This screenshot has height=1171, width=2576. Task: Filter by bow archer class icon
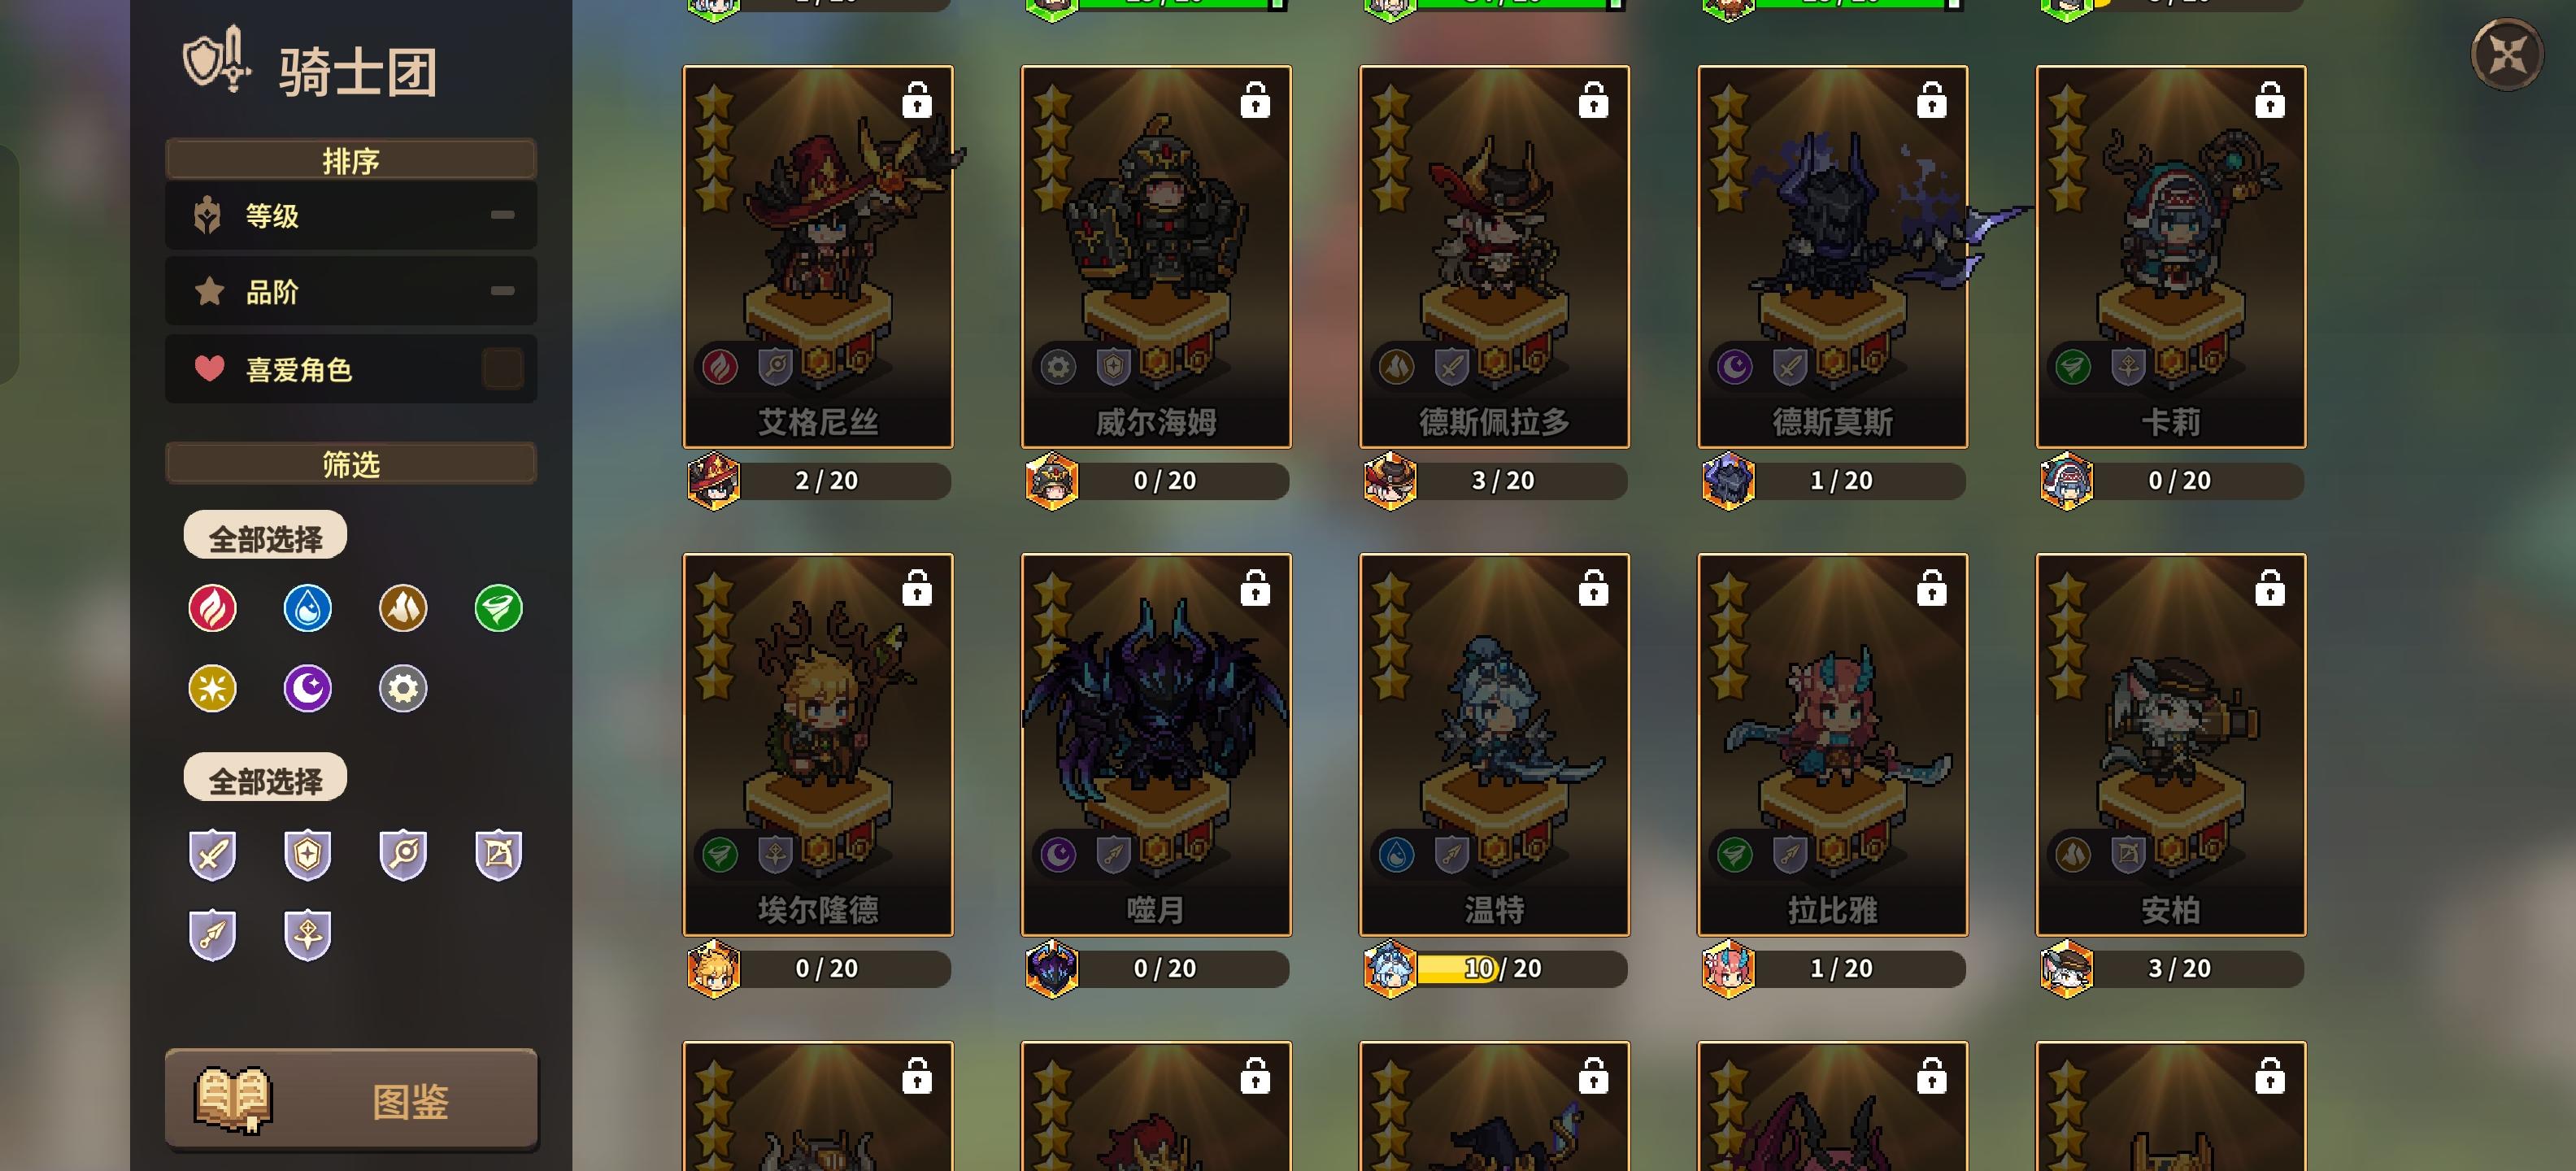pos(498,855)
